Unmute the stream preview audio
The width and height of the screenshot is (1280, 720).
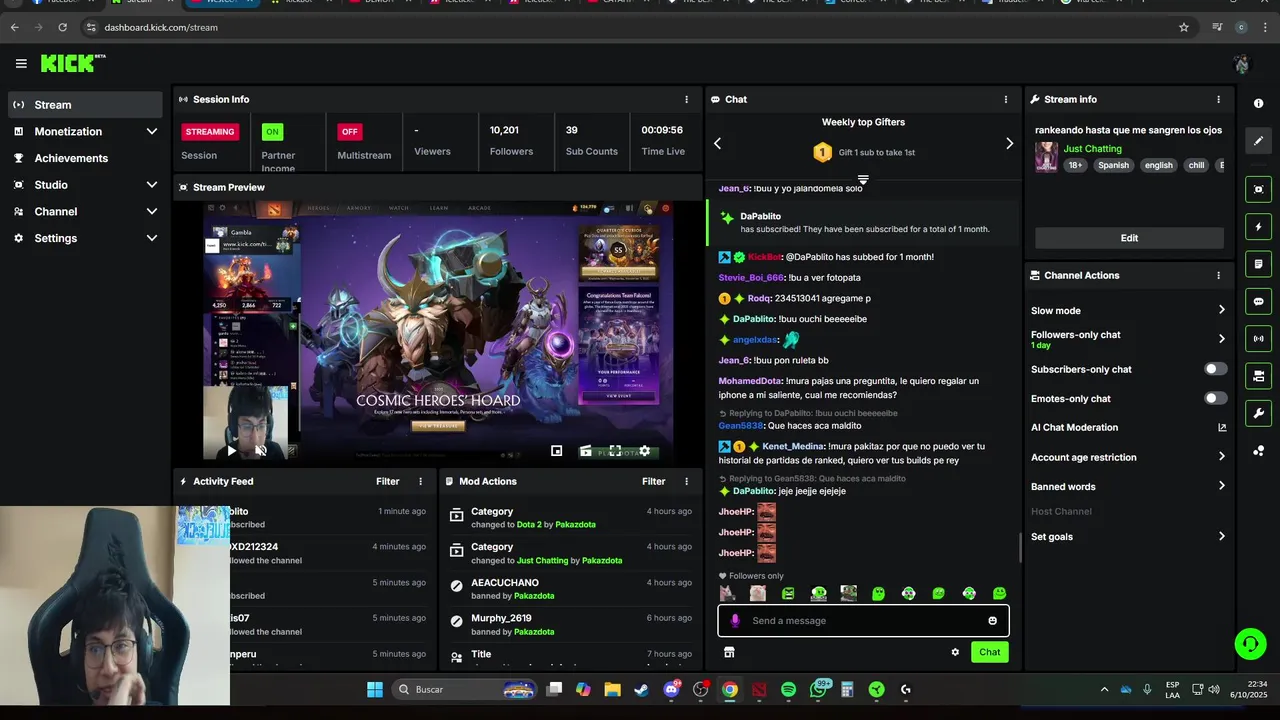261,451
